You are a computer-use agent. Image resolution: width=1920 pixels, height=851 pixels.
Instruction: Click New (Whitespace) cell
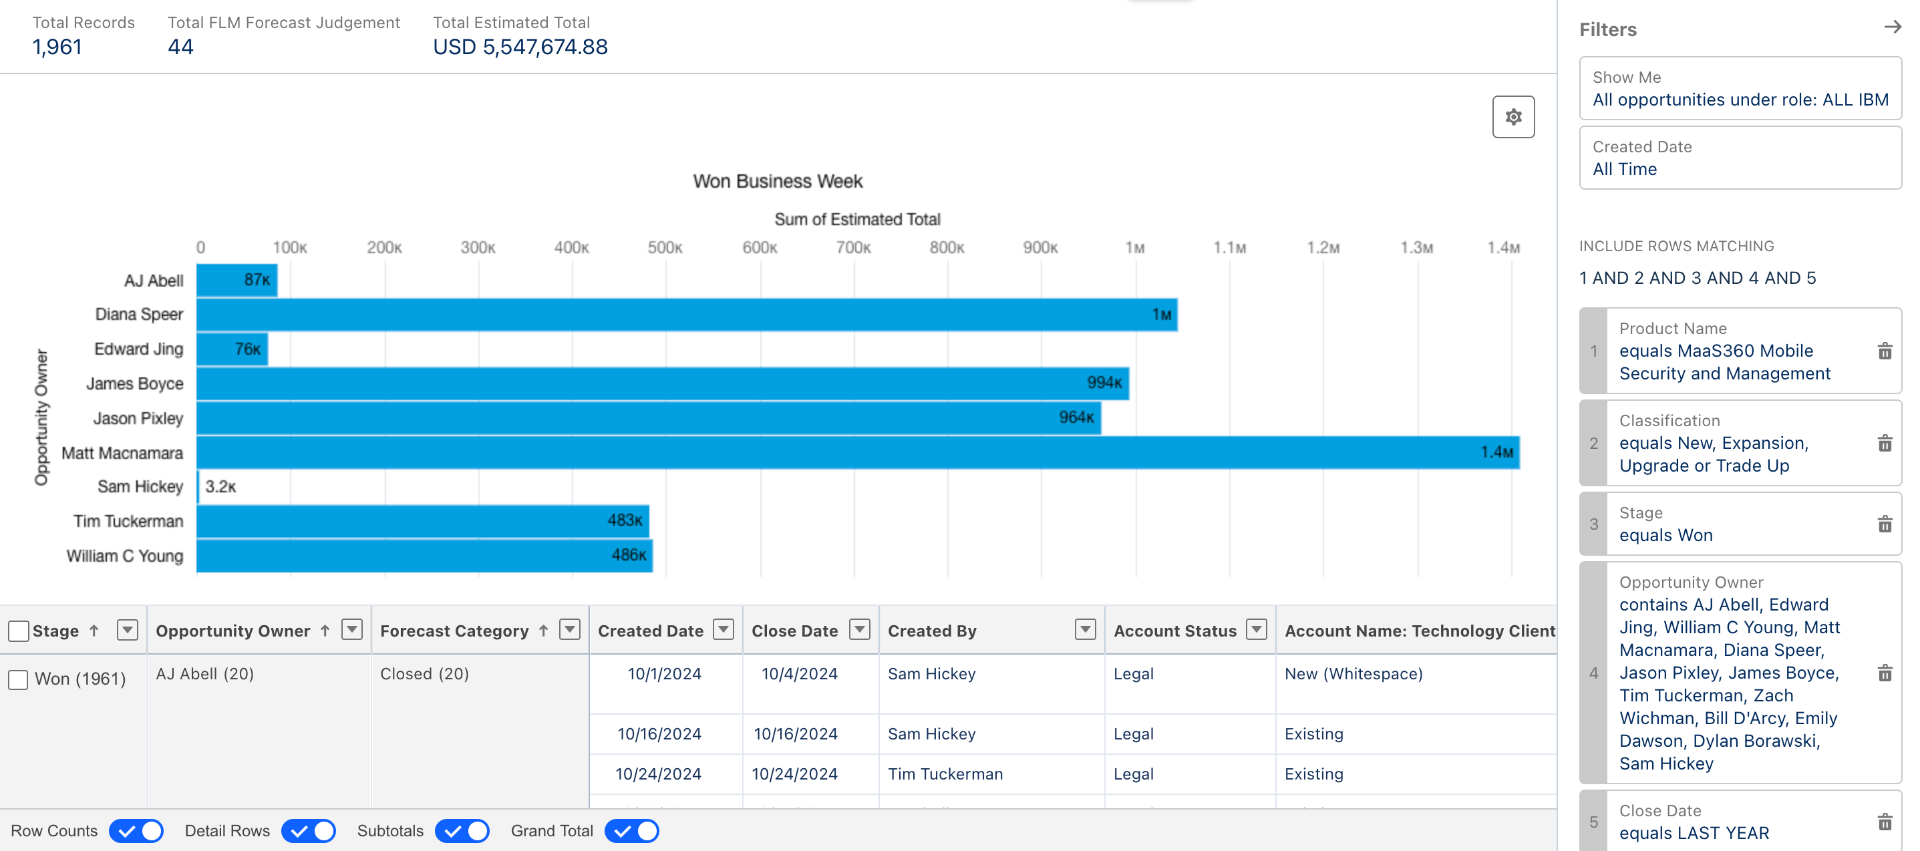point(1354,674)
